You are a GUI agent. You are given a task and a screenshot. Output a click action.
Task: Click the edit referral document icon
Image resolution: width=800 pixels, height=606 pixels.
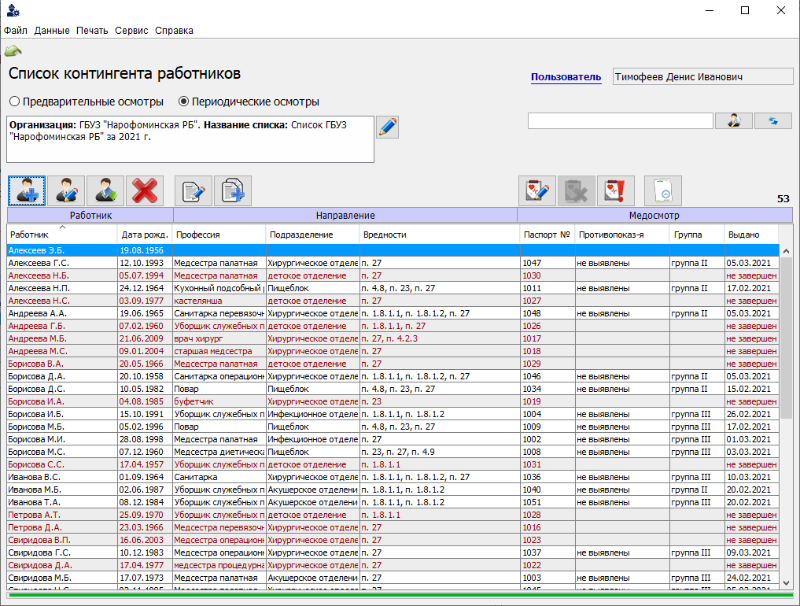point(194,190)
